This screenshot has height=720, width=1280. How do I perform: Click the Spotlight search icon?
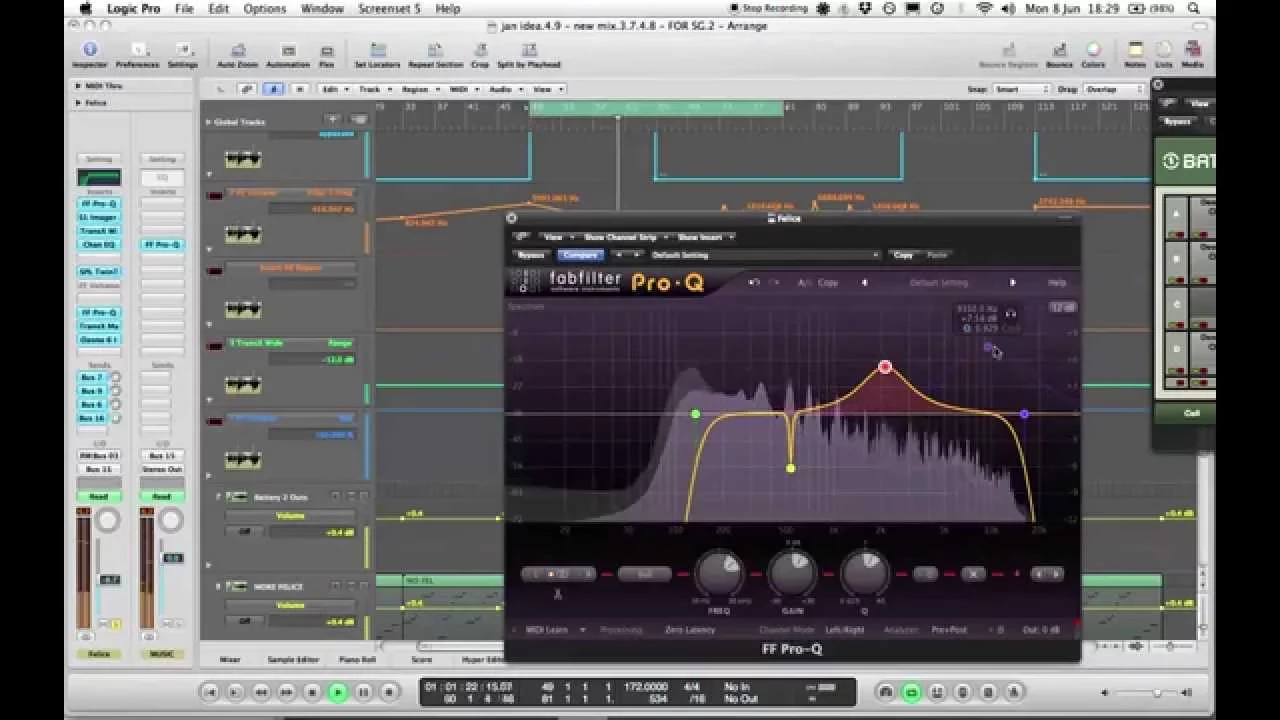pos(1194,8)
